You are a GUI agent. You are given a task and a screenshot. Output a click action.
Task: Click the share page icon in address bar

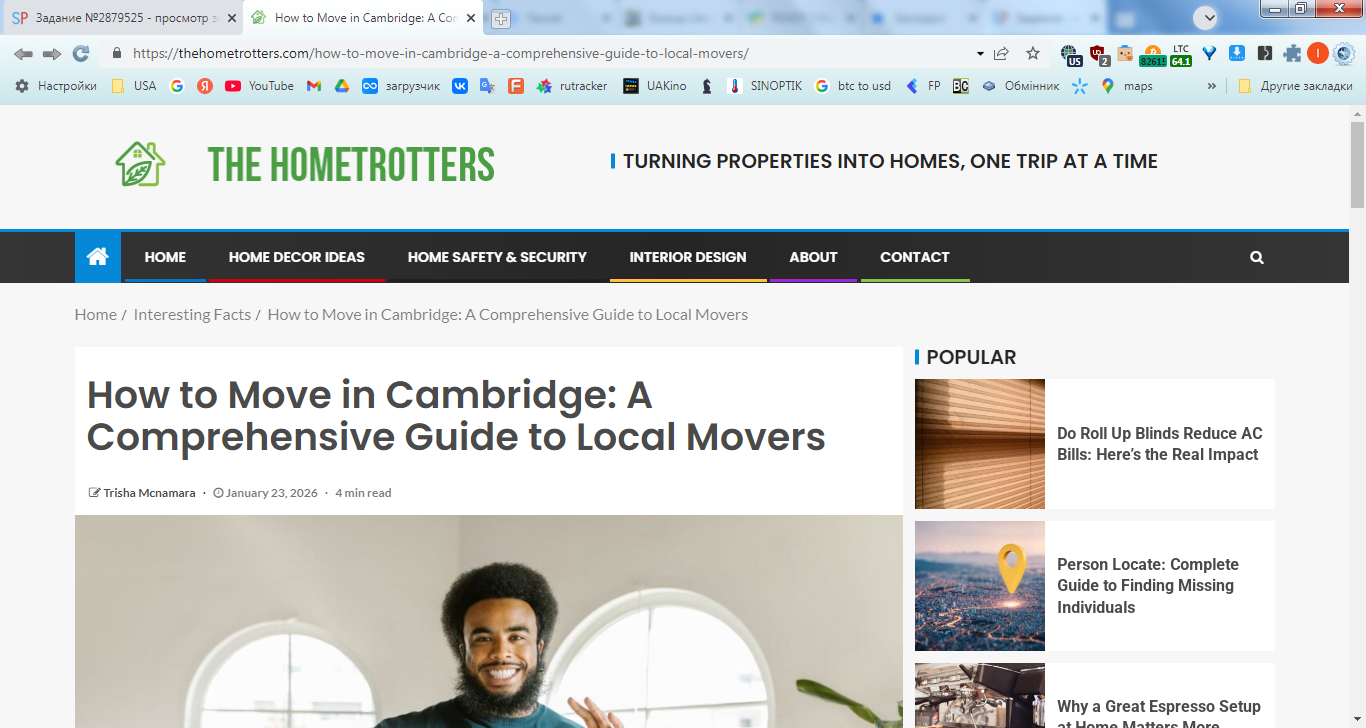point(1001,53)
